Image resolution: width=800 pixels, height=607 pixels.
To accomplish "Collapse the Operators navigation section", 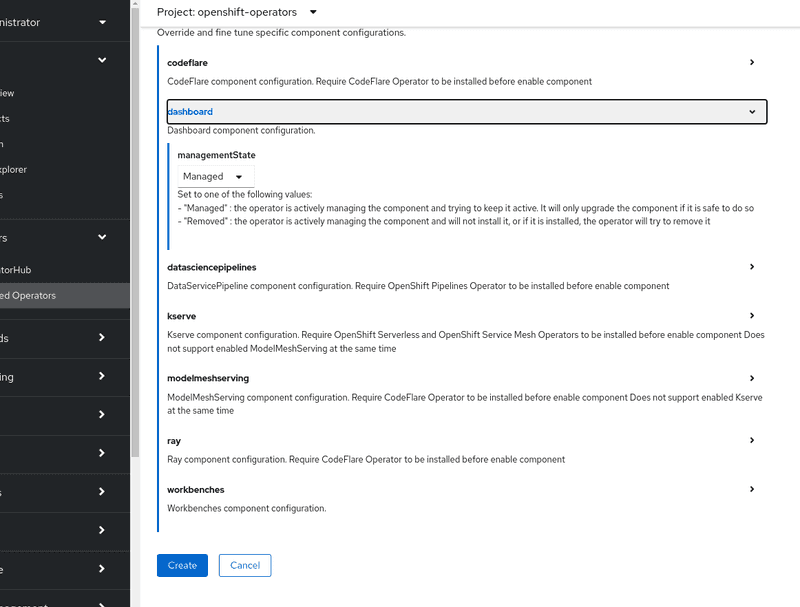I will pyautogui.click(x=101, y=238).
